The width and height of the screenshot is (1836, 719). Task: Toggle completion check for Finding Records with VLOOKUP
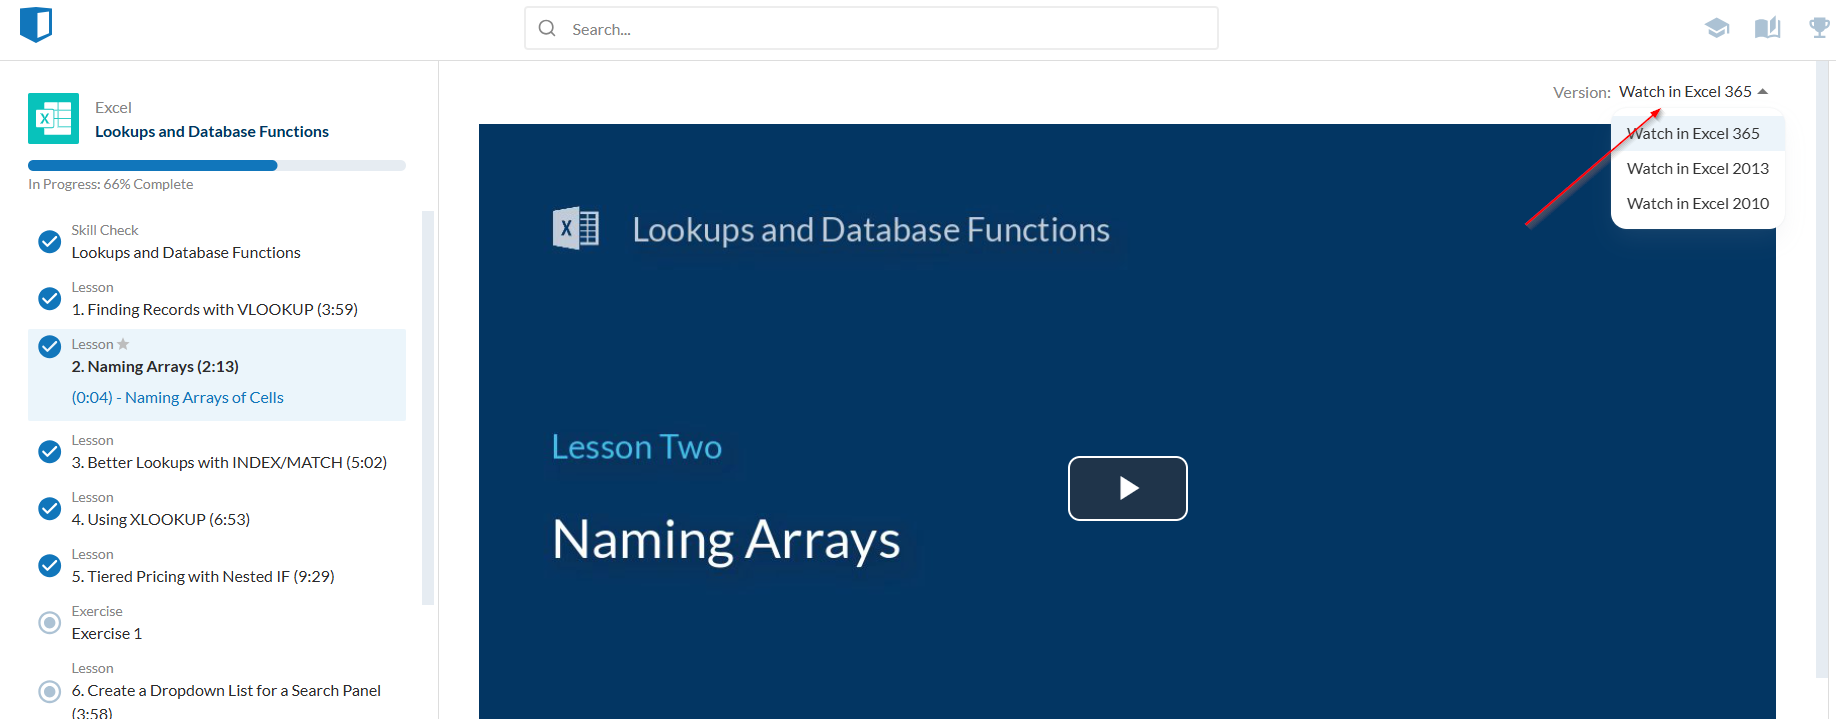49,299
